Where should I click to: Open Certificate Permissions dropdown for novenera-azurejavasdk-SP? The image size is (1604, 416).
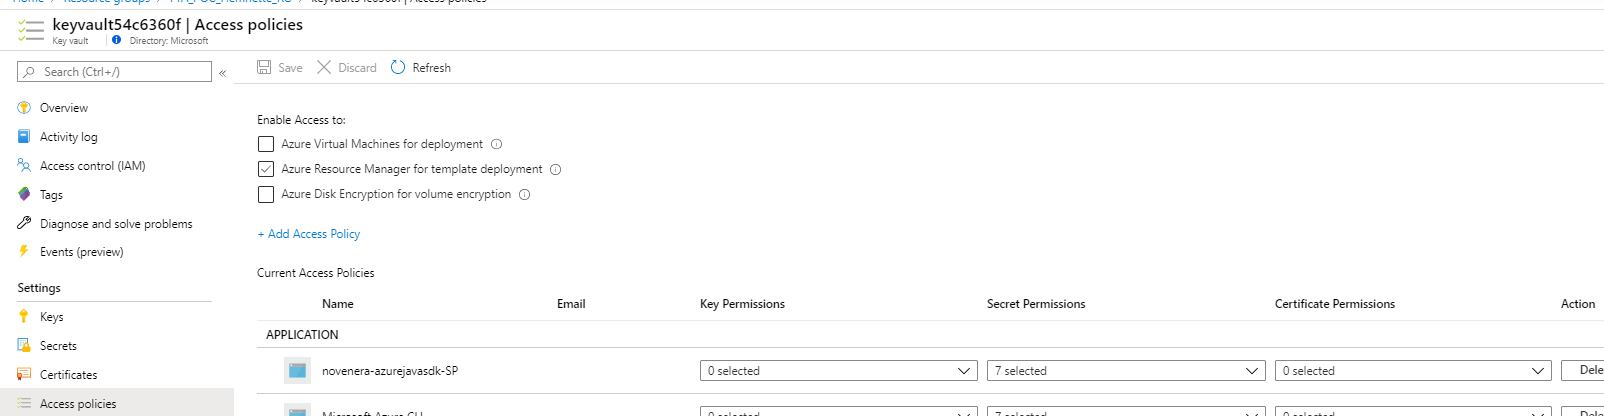(x=1413, y=371)
